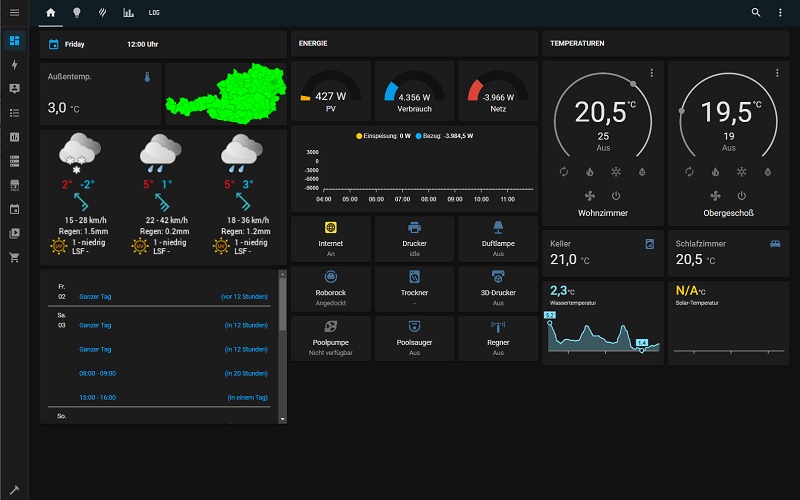Switch to the LOG tab

153,13
